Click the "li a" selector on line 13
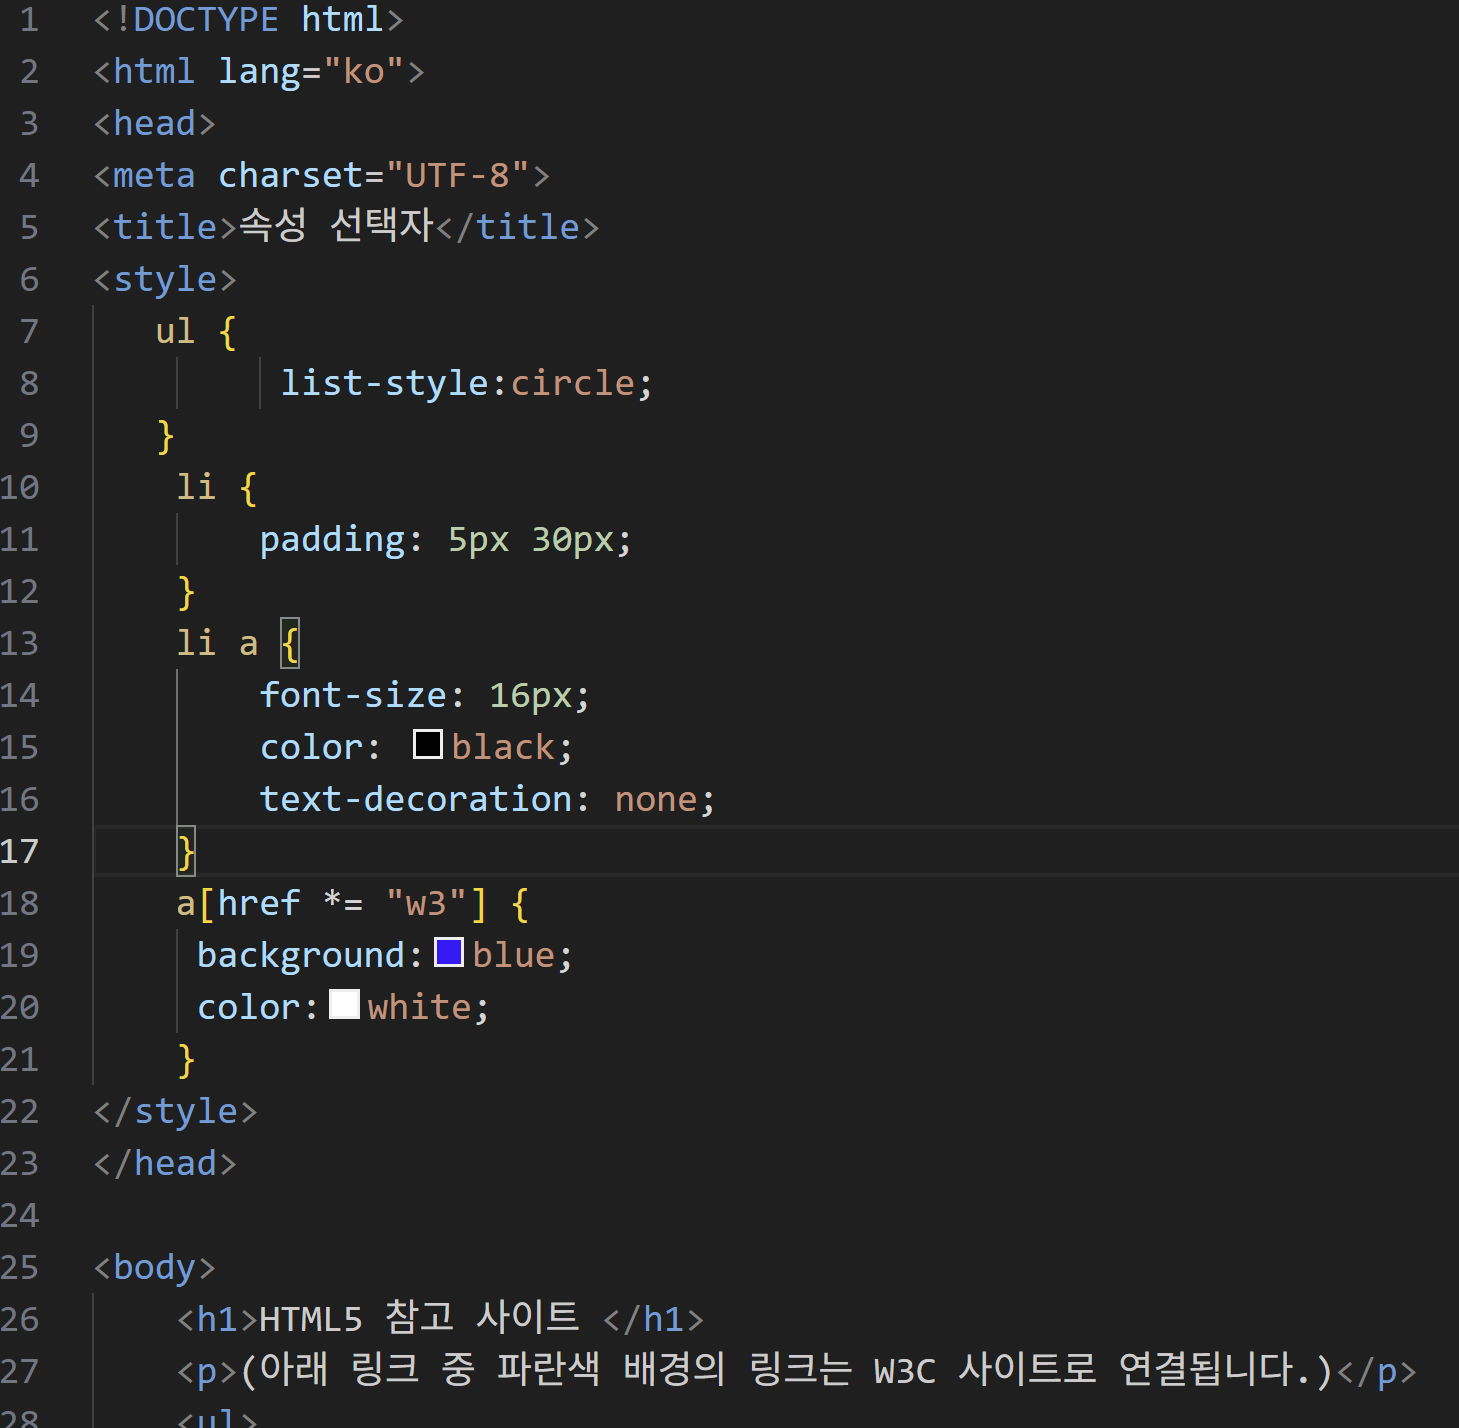 pos(218,643)
